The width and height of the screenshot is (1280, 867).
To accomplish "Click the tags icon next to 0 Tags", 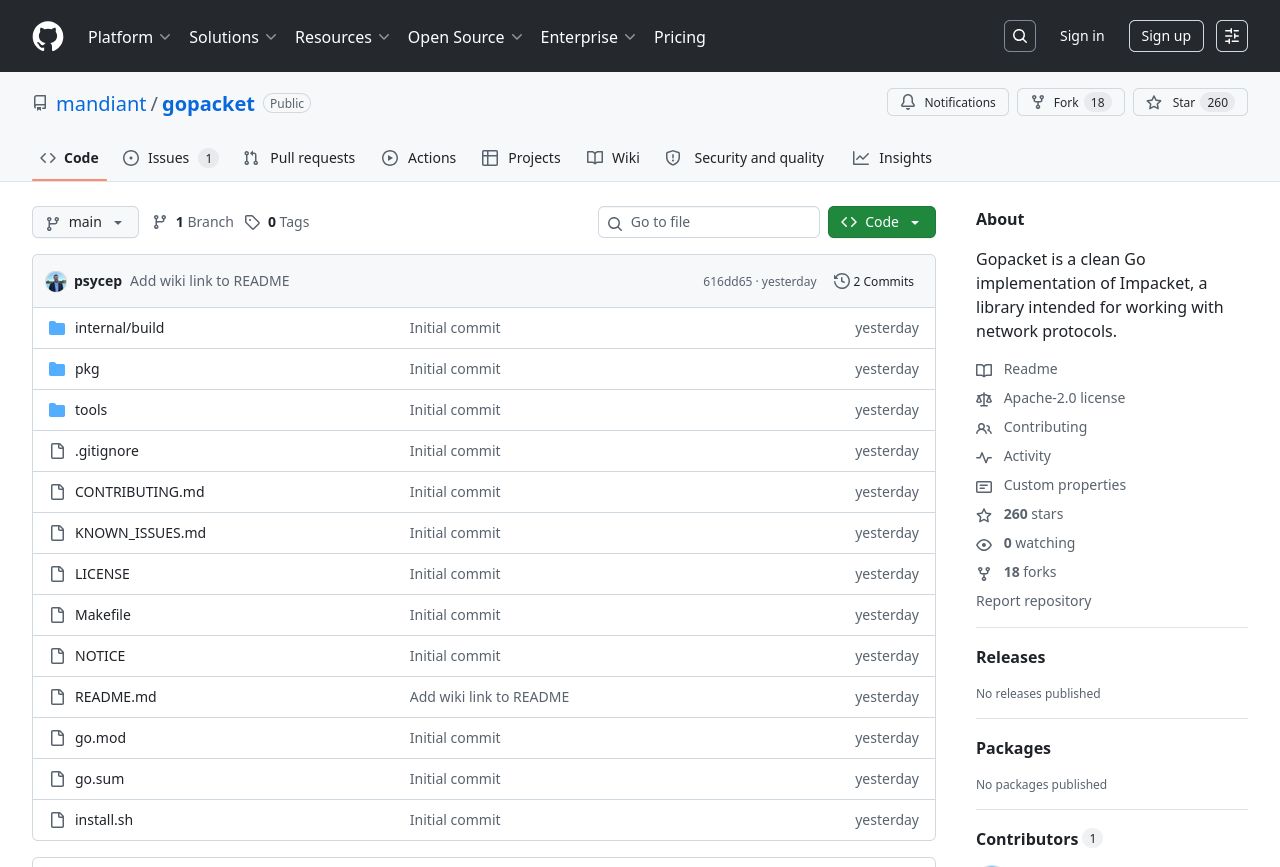I will coord(253,222).
